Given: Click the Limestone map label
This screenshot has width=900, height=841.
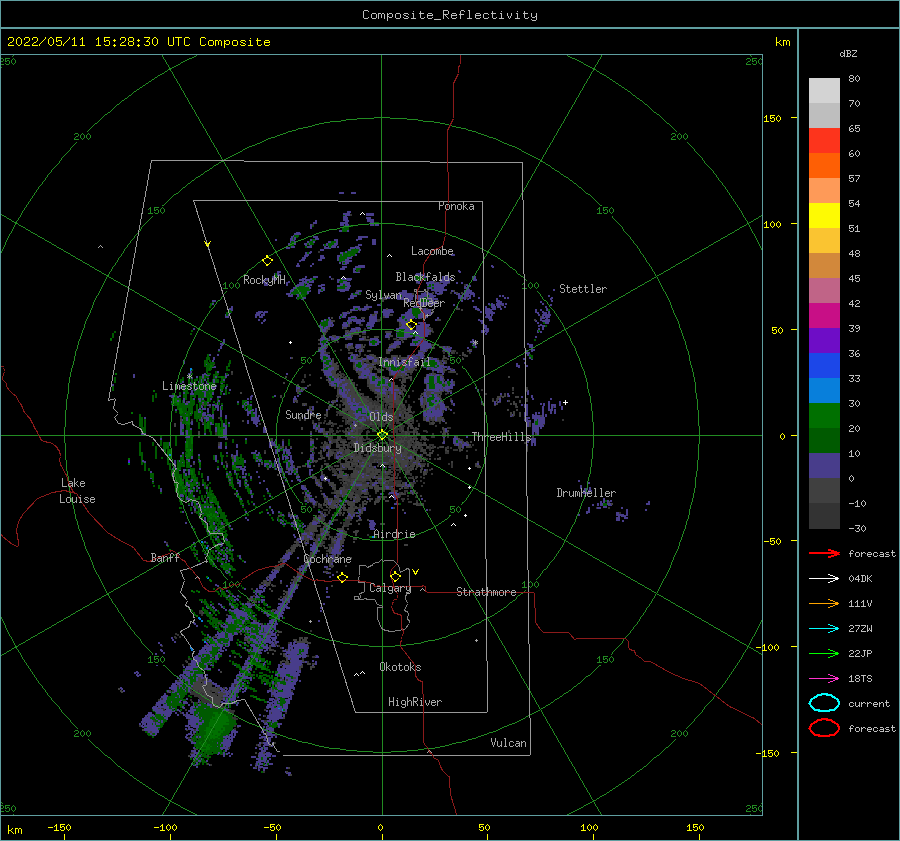Looking at the screenshot, I should click(189, 386).
